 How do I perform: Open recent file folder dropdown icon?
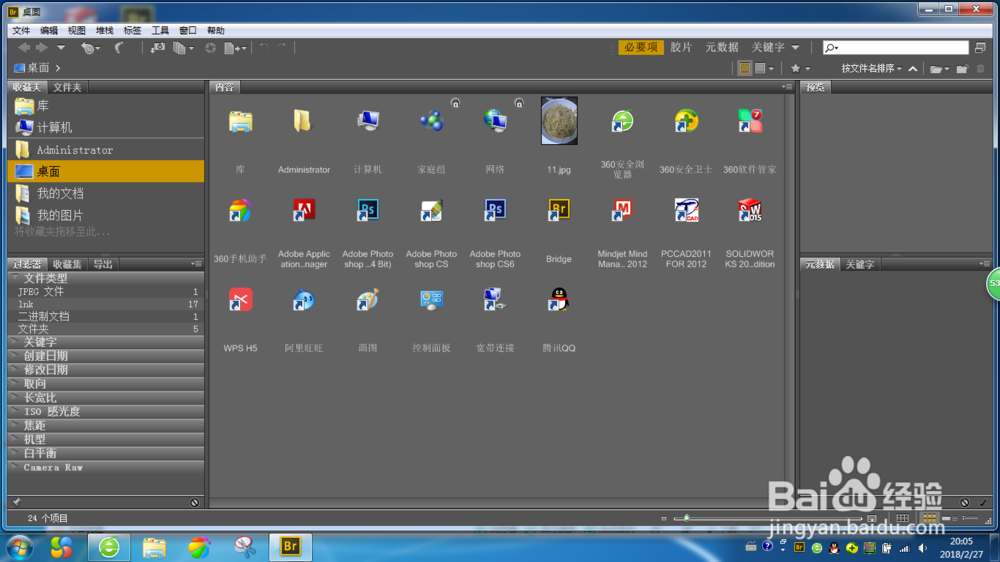[939, 69]
